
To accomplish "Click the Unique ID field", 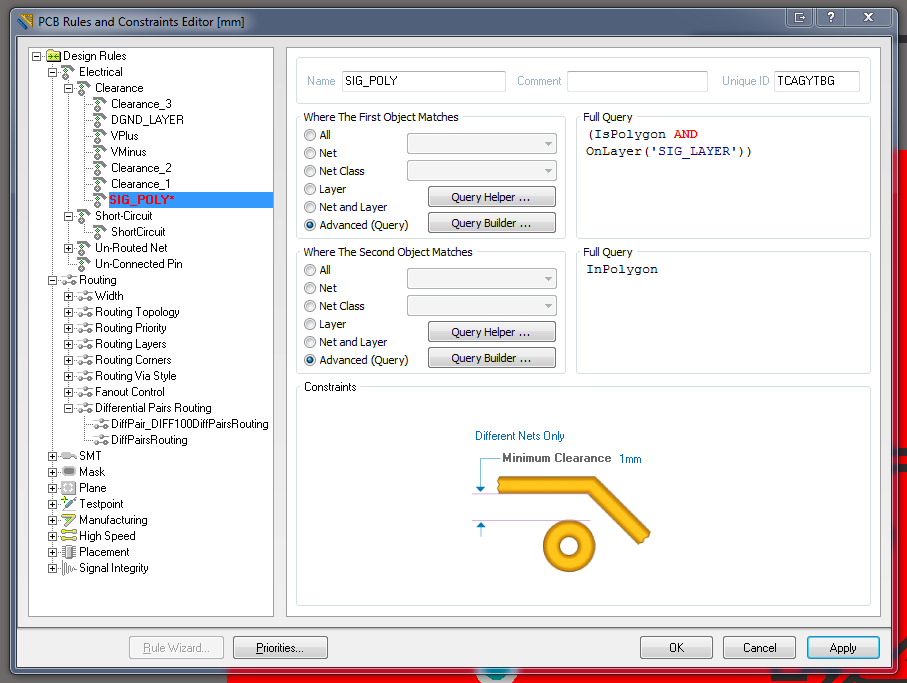I will pyautogui.click(x=817, y=81).
